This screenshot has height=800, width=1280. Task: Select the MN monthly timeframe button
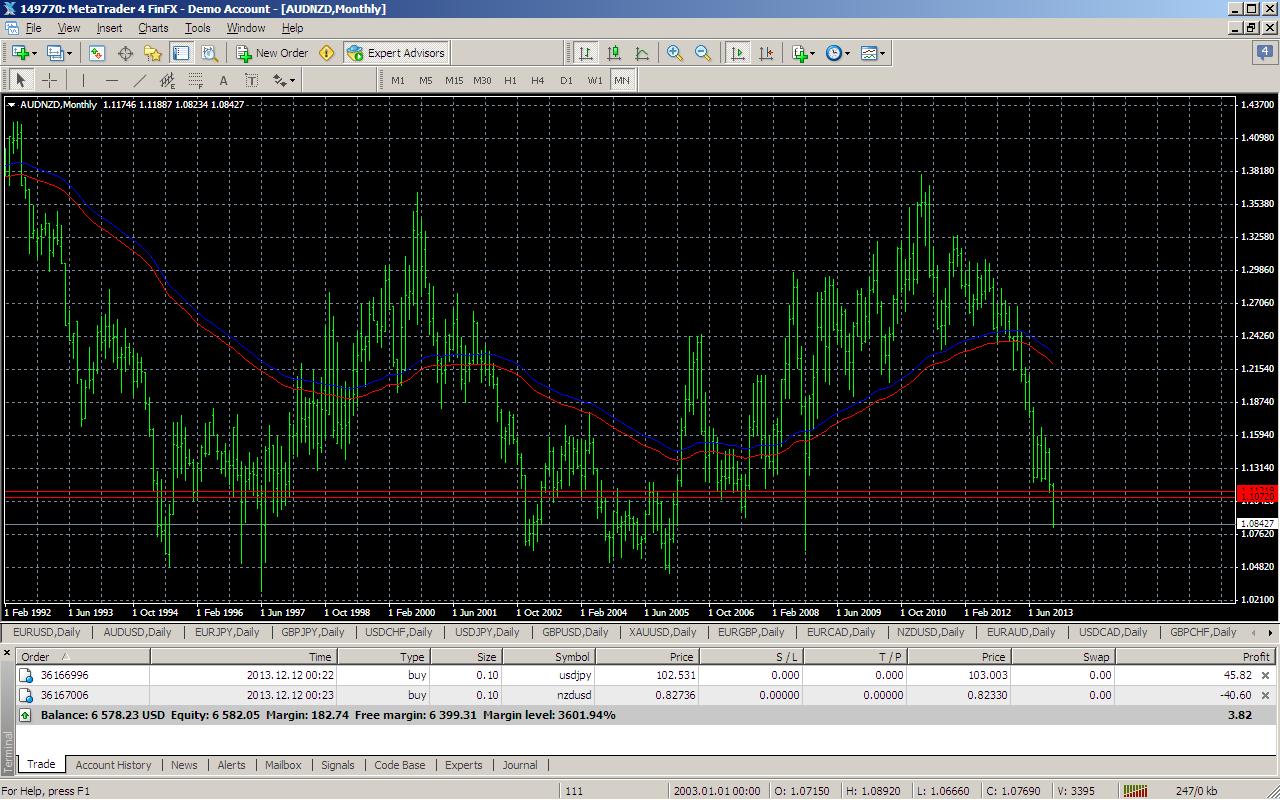(622, 80)
